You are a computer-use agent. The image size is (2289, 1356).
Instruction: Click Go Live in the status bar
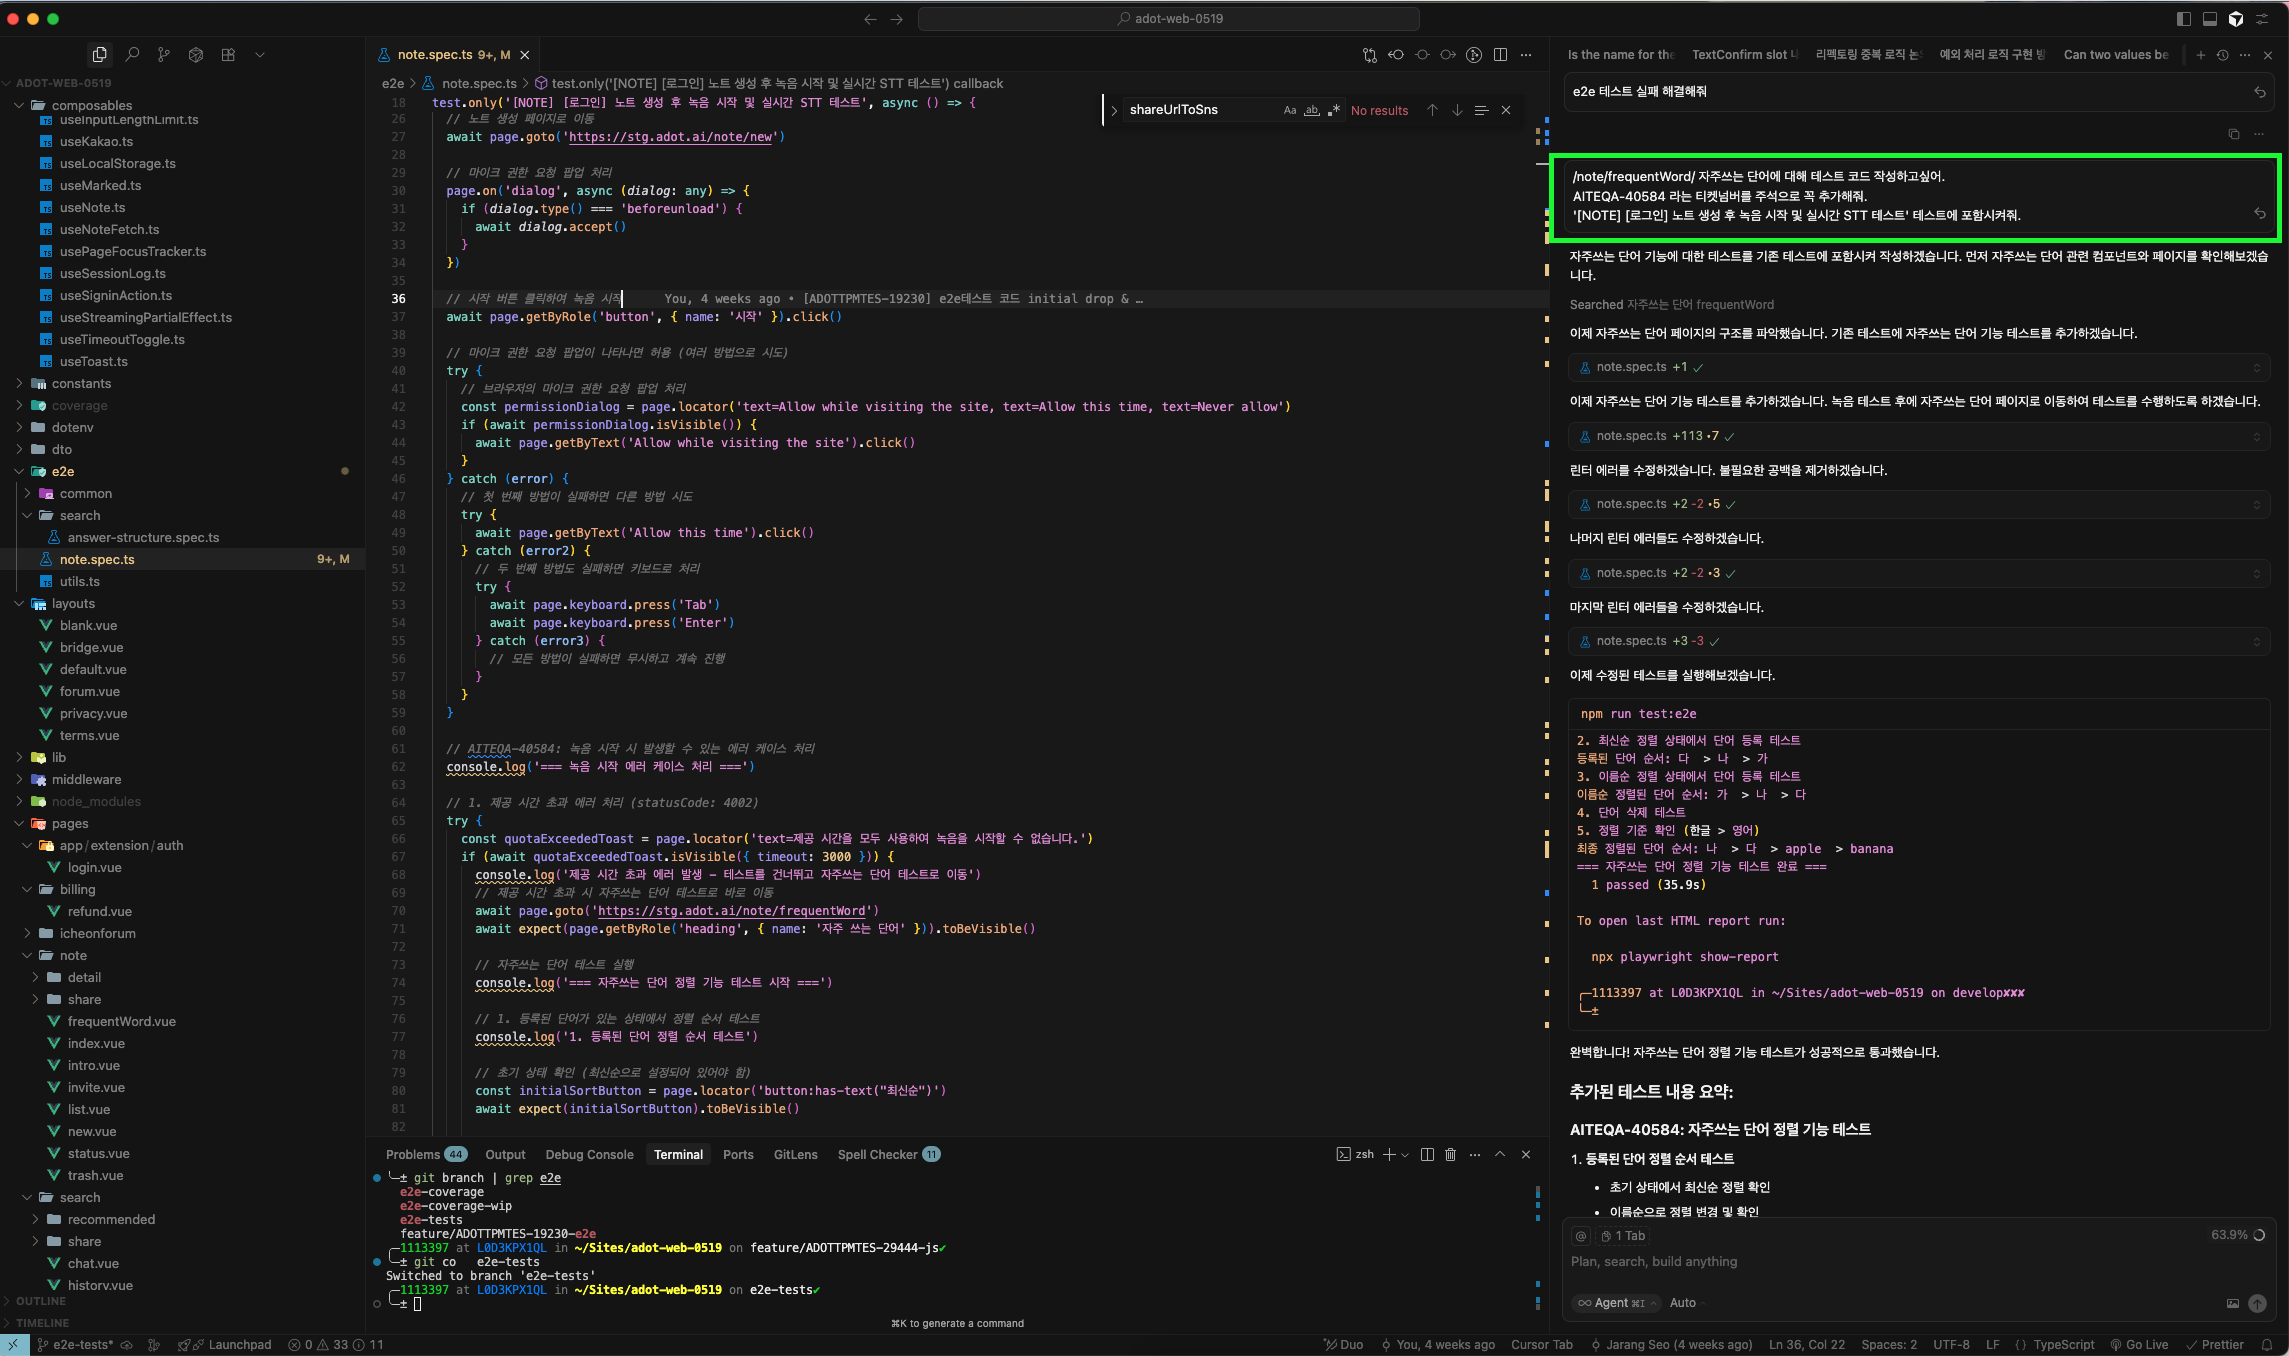[2139, 1345]
